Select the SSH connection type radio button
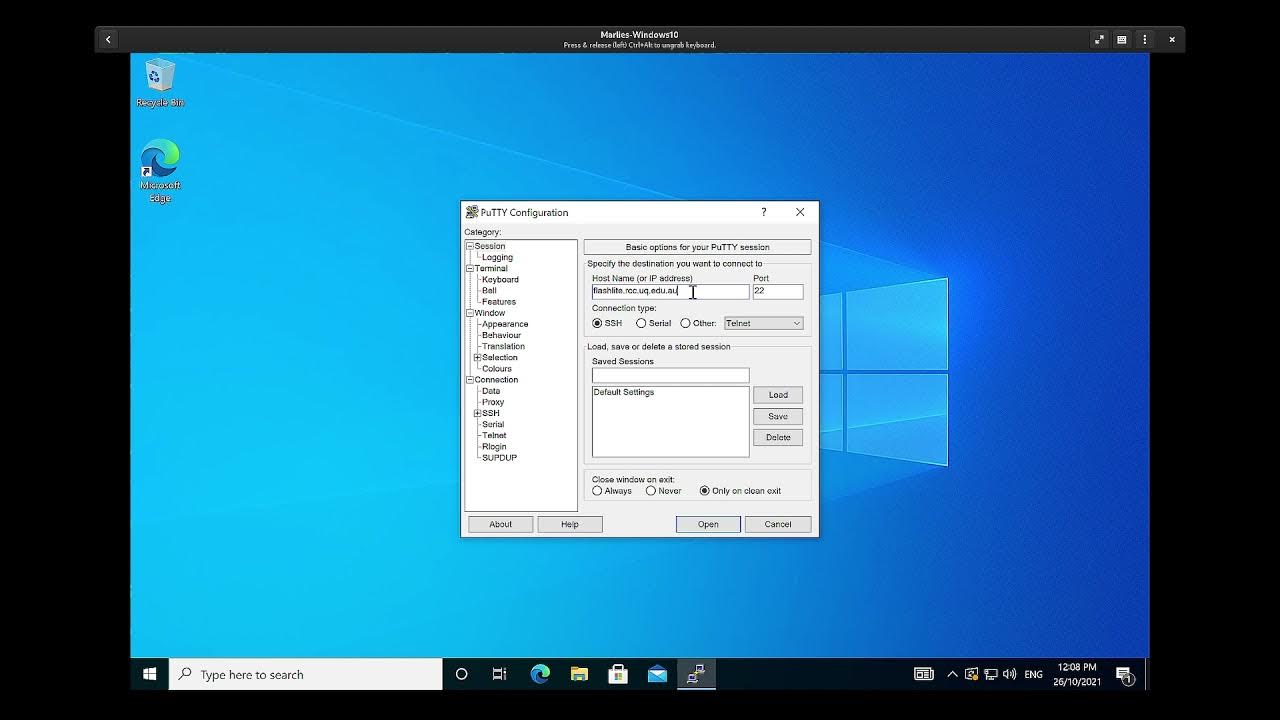 tap(597, 323)
